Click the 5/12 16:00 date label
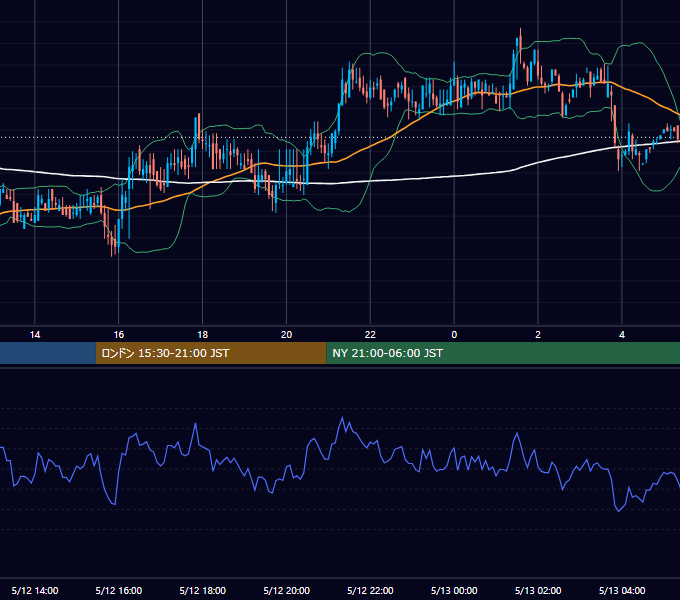This screenshot has width=680, height=600. [x=118, y=590]
